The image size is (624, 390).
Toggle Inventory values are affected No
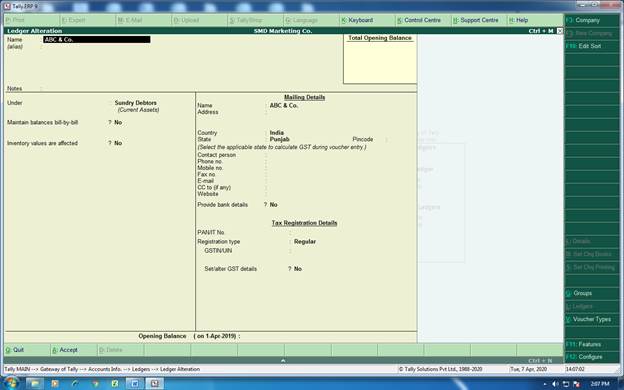tap(118, 143)
